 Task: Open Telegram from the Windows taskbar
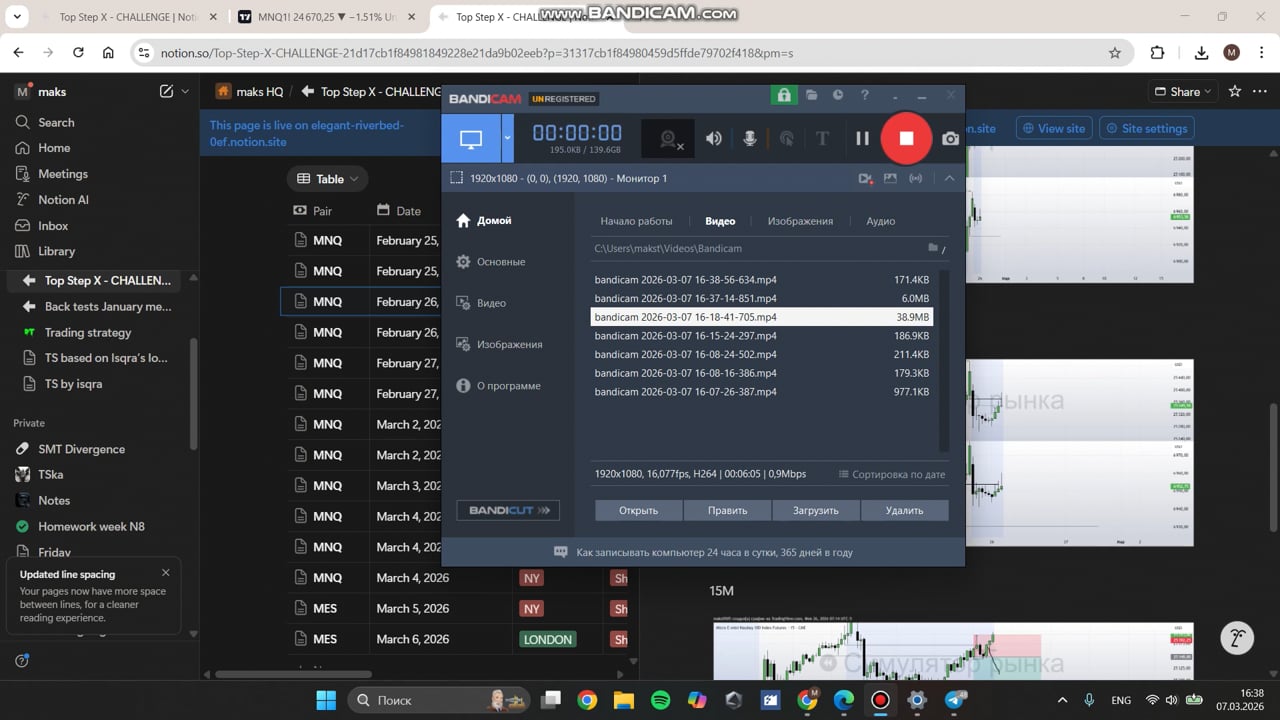[x=955, y=700]
